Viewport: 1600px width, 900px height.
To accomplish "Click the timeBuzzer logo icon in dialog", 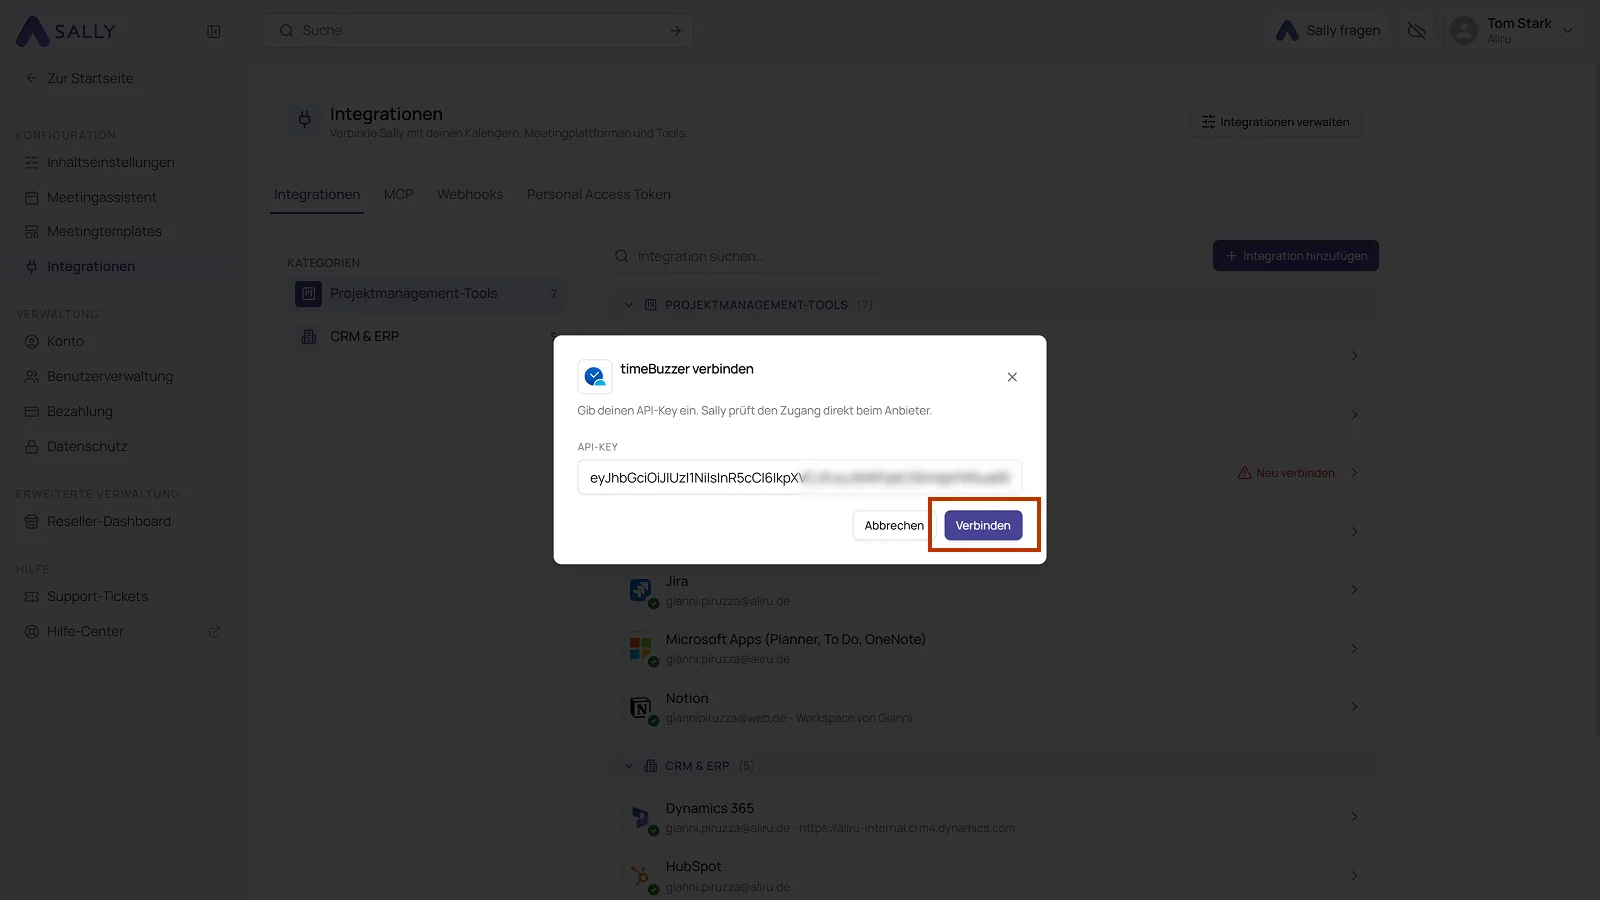I will [x=595, y=377].
